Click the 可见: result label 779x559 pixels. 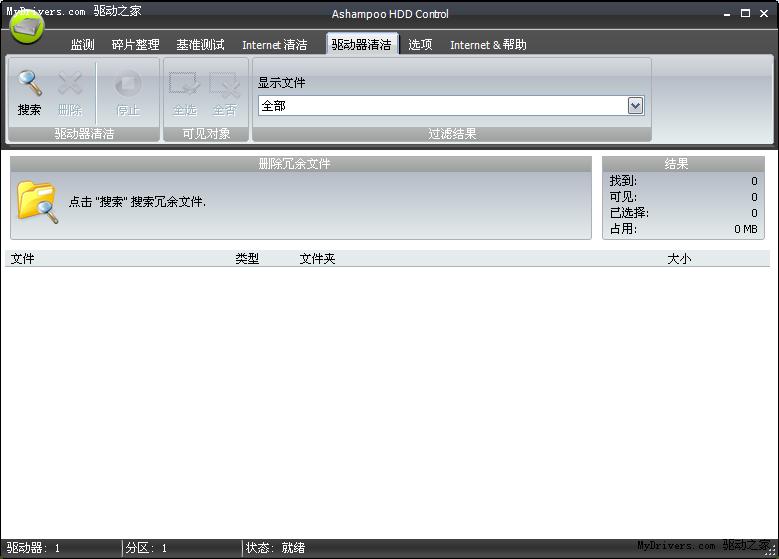pyautogui.click(x=623, y=197)
